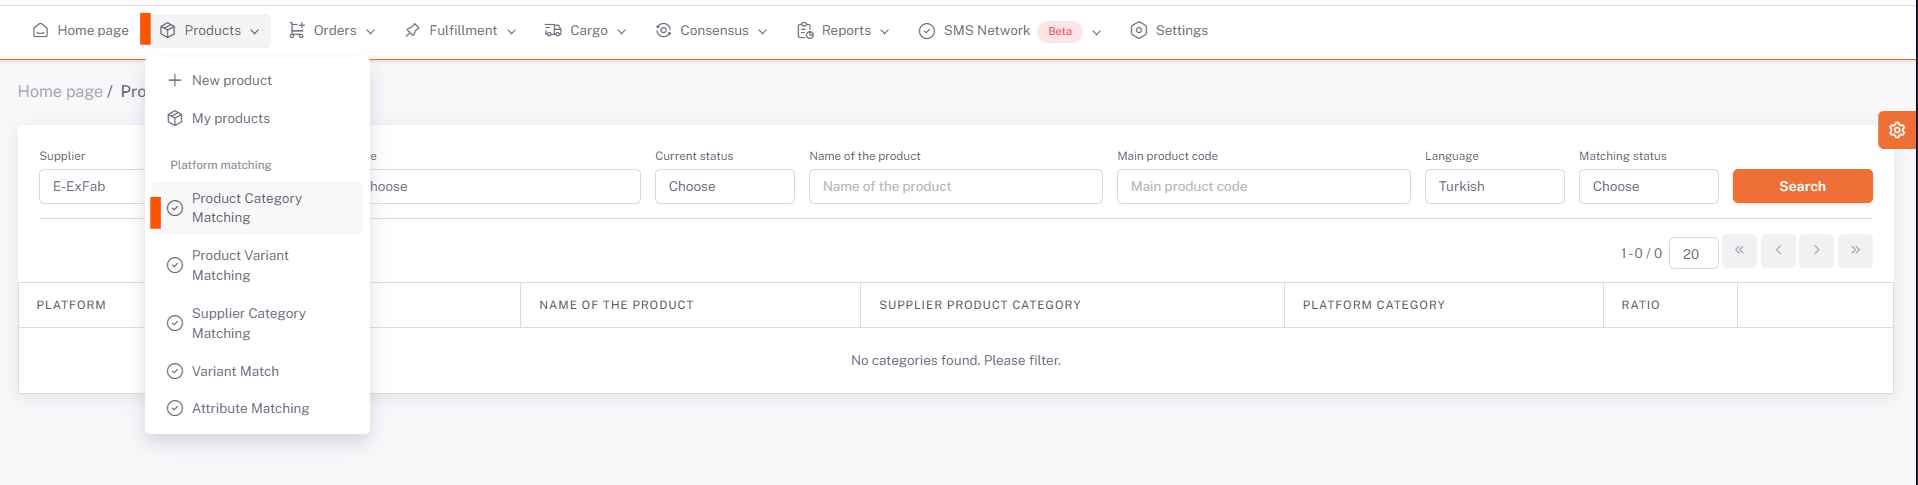Click the Products box icon in navbar
Viewport: 1918px width, 485px height.
pyautogui.click(x=168, y=31)
